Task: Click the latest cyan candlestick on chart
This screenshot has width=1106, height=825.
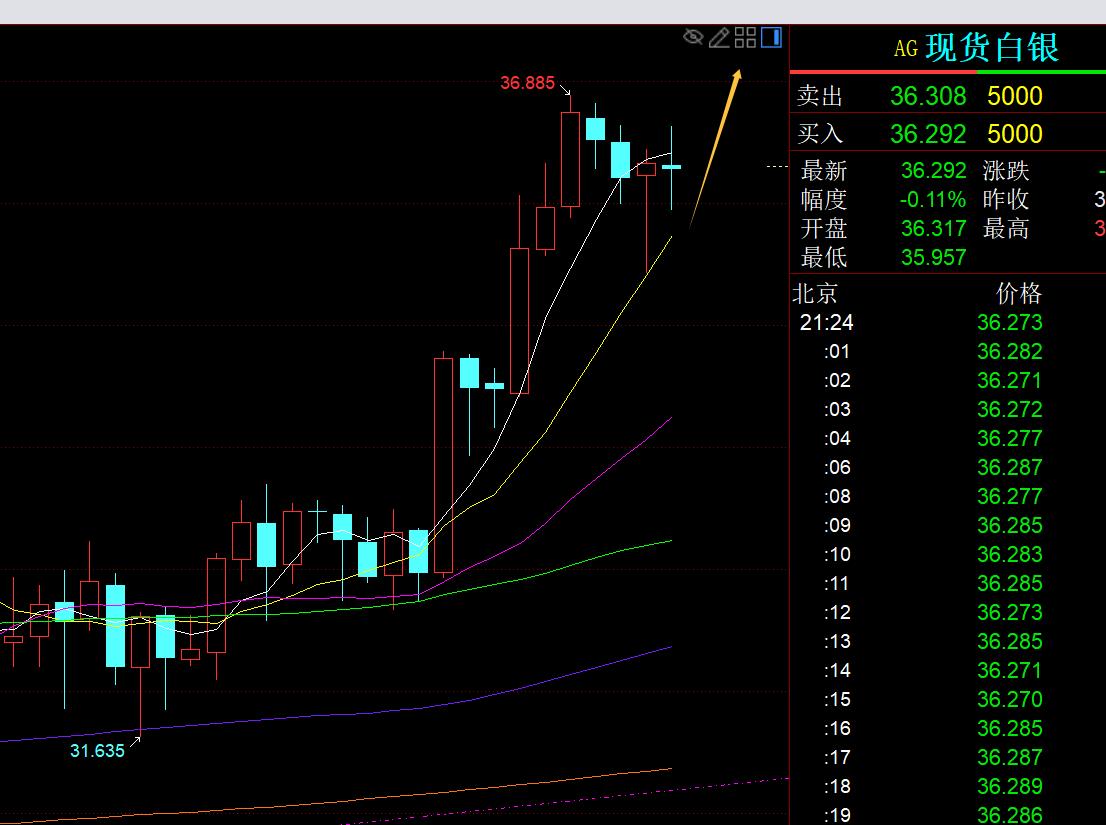Action: [671, 167]
